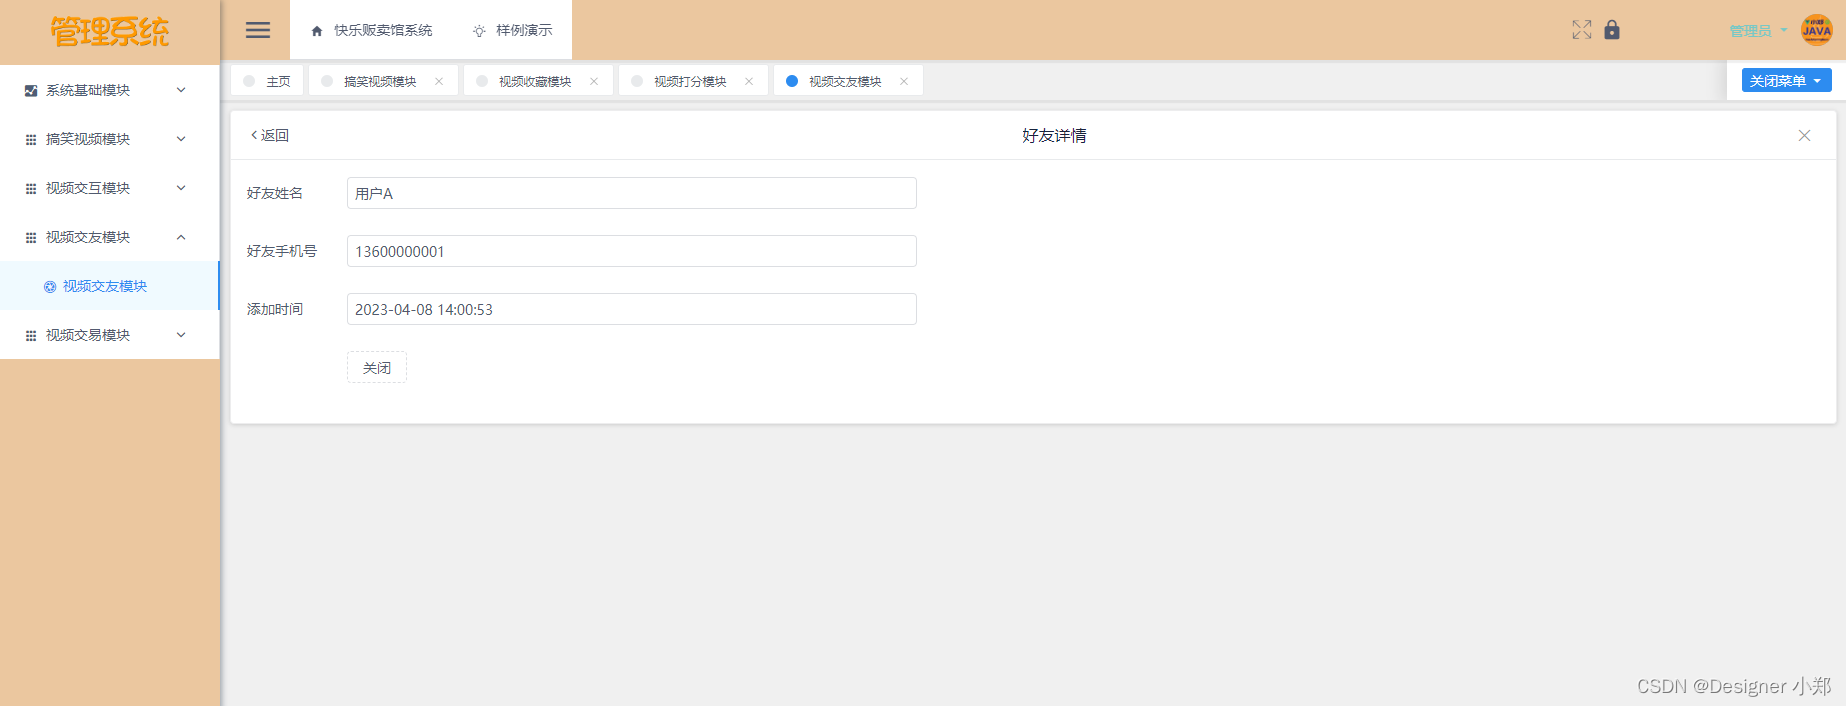The image size is (1846, 706).
Task: Click the 系统基础模块 chart icon
Action: 31,91
